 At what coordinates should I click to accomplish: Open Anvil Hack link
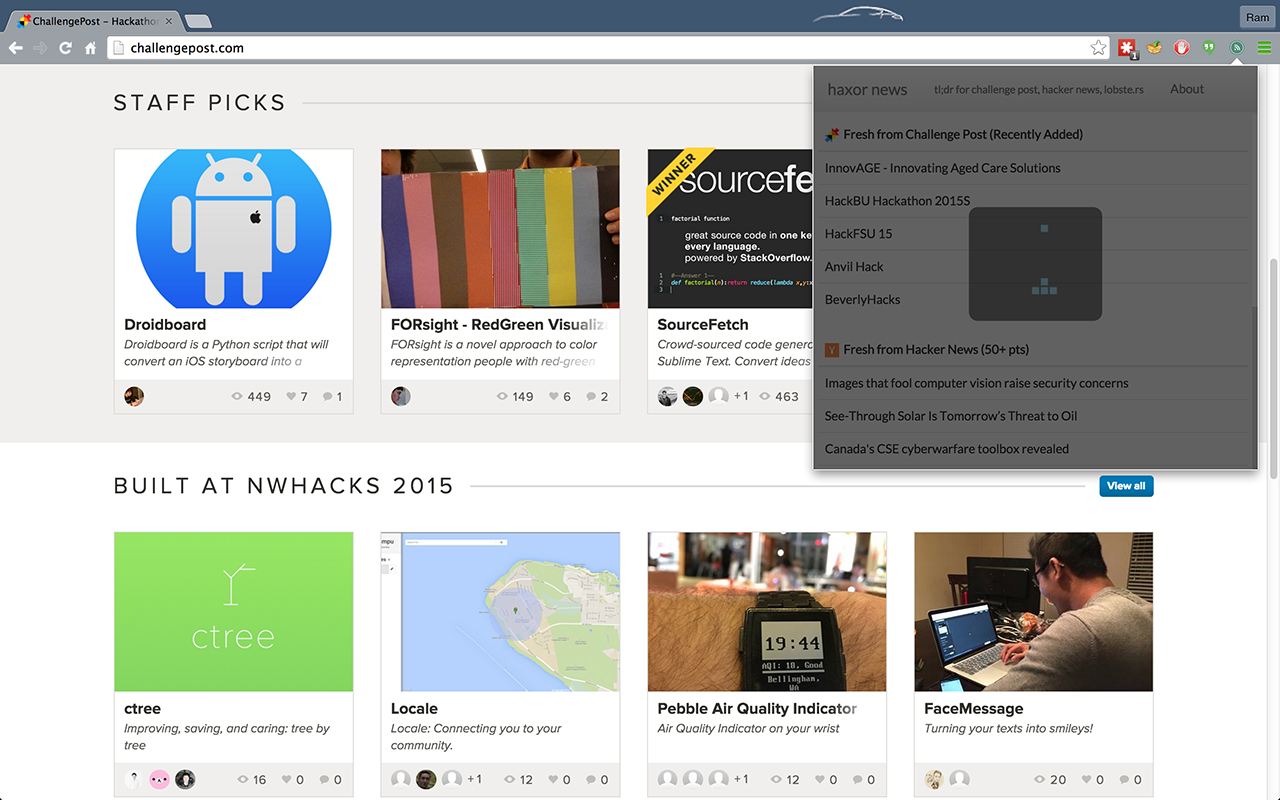click(855, 267)
